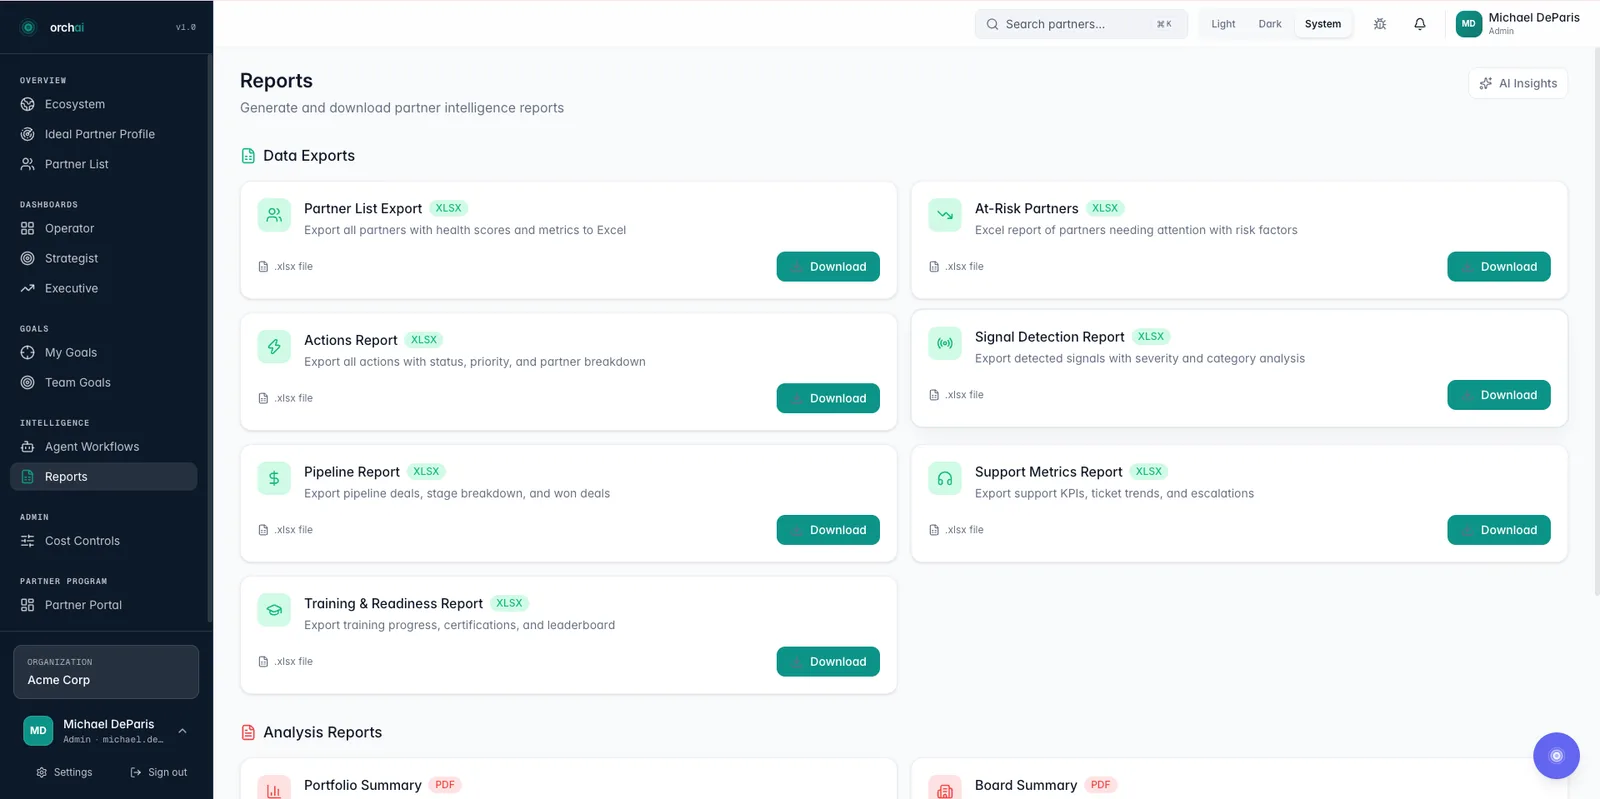Image resolution: width=1600 pixels, height=799 pixels.
Task: Download the Training & Readiness Report
Action: click(x=828, y=662)
